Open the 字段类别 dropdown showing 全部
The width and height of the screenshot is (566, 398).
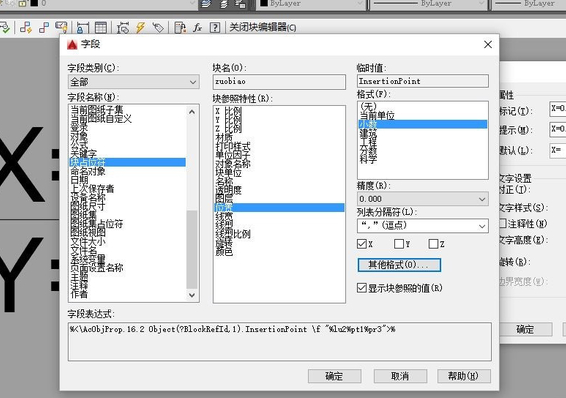pyautogui.click(x=134, y=82)
